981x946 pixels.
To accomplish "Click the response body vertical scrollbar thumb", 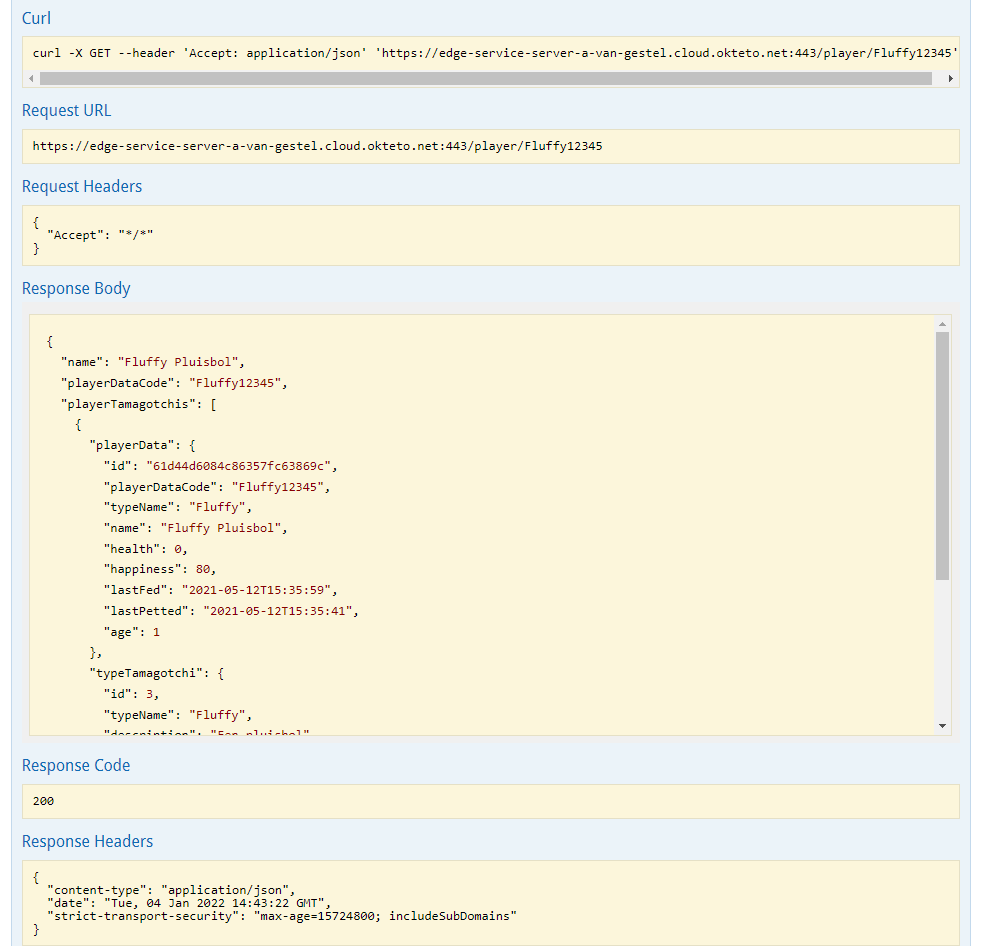I will pyautogui.click(x=942, y=456).
